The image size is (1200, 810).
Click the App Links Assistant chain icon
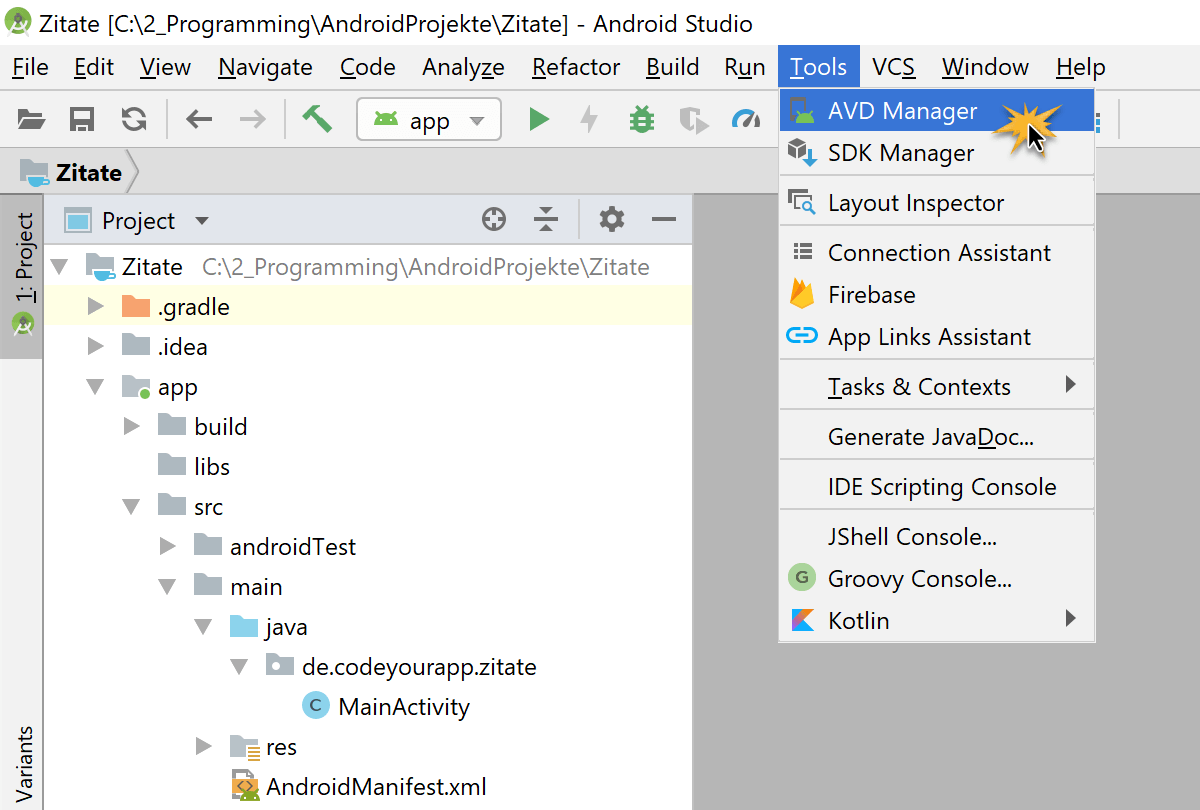pos(802,337)
